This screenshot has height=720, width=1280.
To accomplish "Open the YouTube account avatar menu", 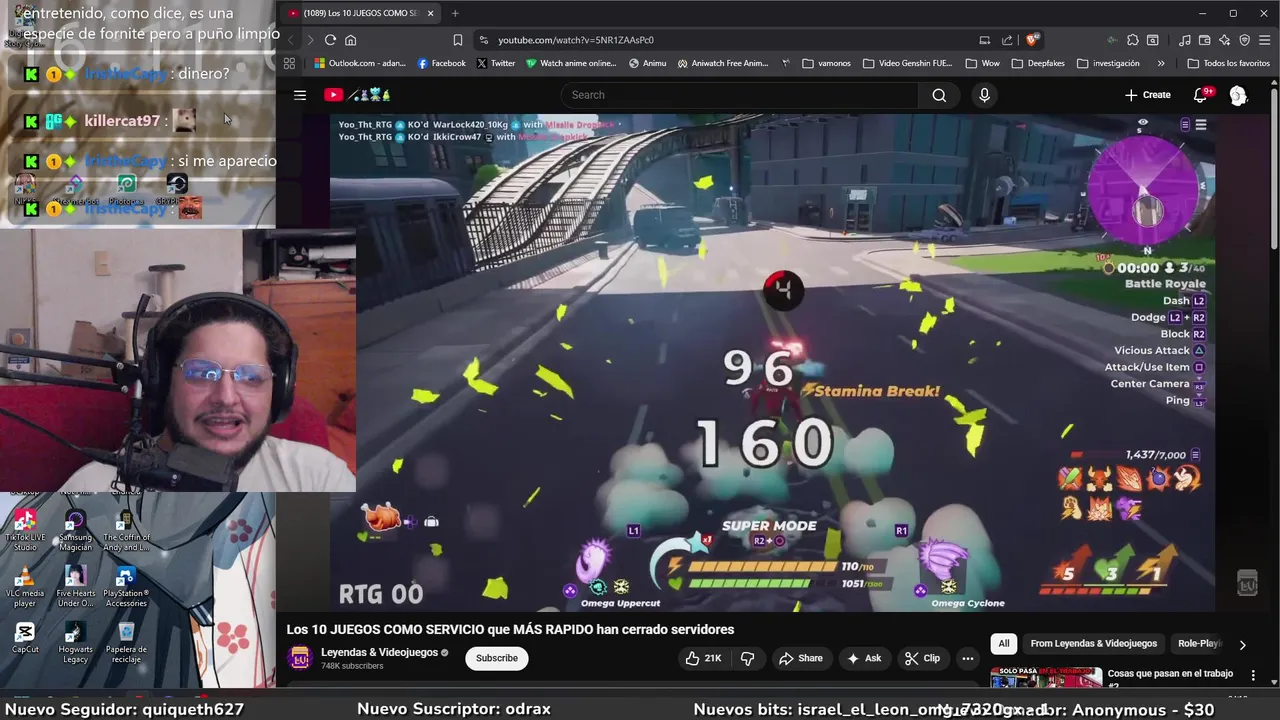I will (1238, 95).
